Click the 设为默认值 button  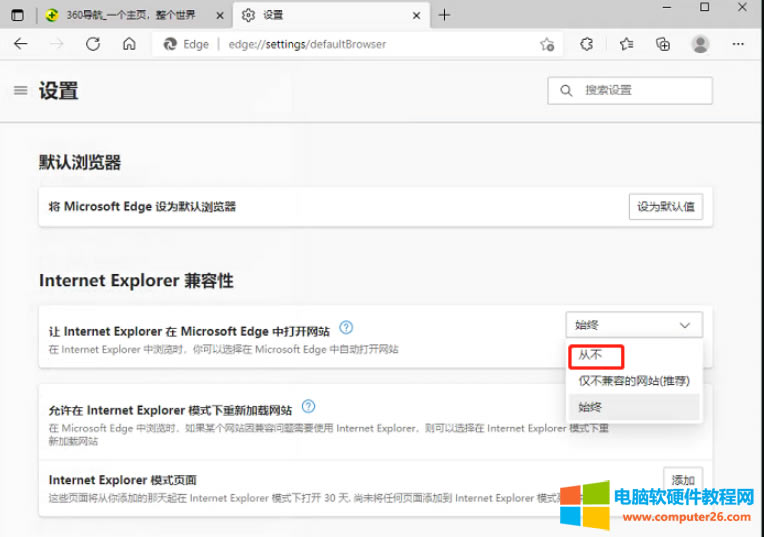[x=665, y=207]
